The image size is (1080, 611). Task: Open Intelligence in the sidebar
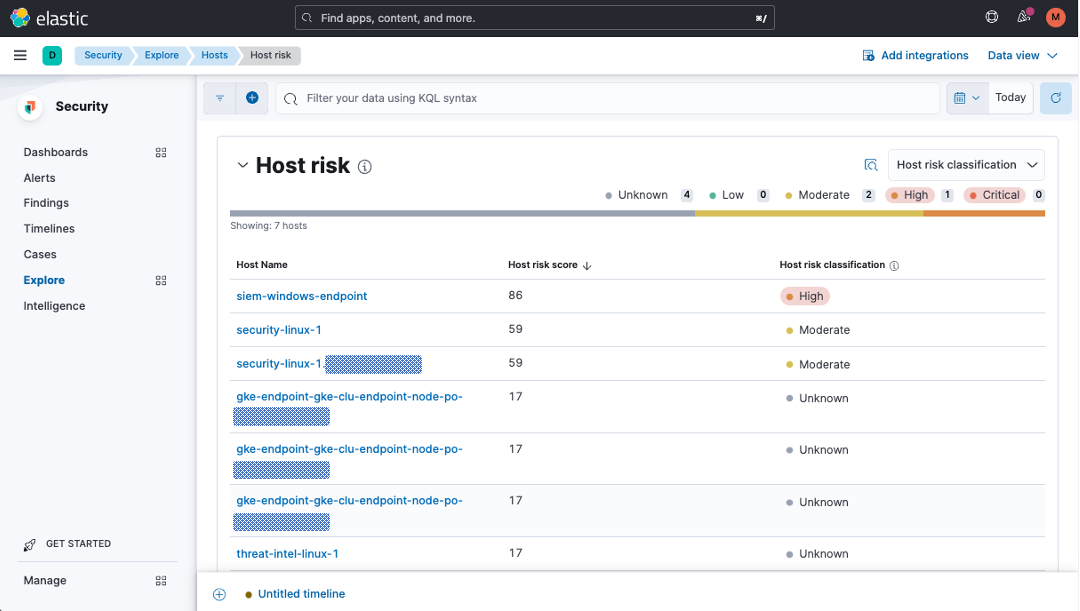54,306
